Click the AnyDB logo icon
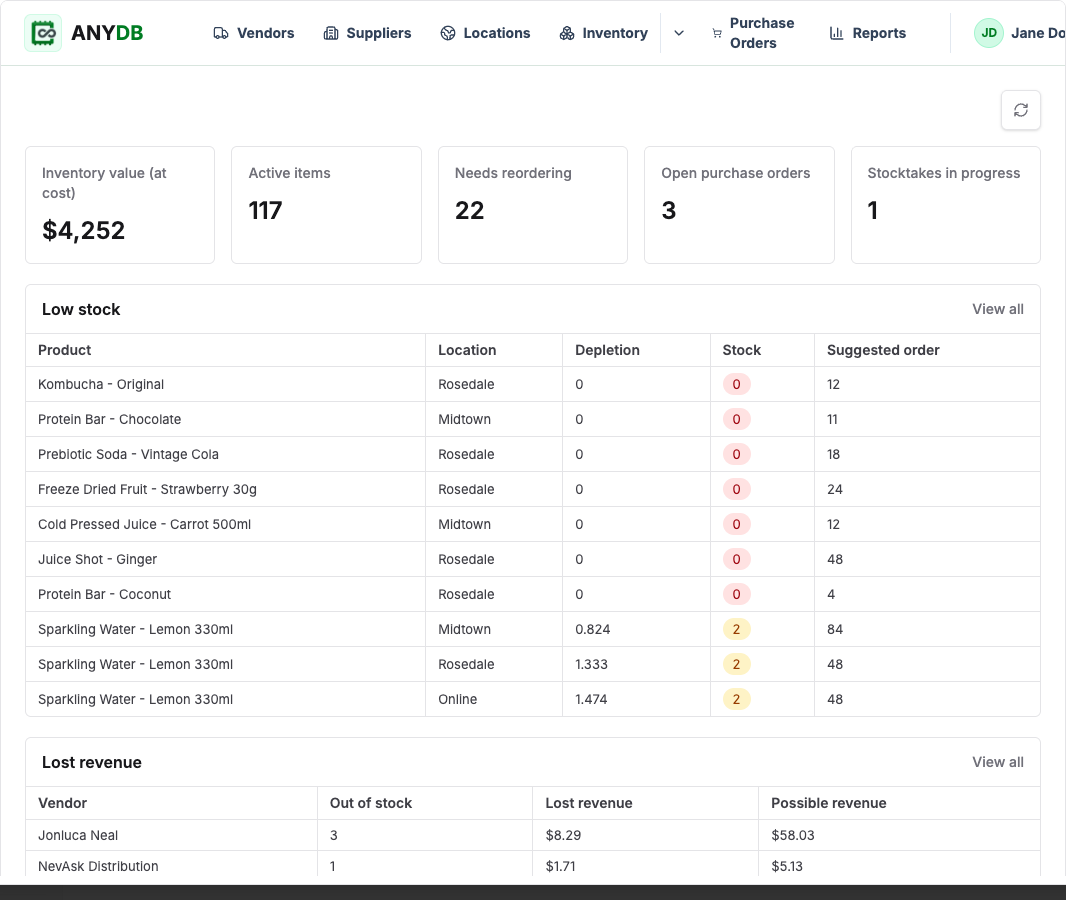1066x900 pixels. point(43,33)
